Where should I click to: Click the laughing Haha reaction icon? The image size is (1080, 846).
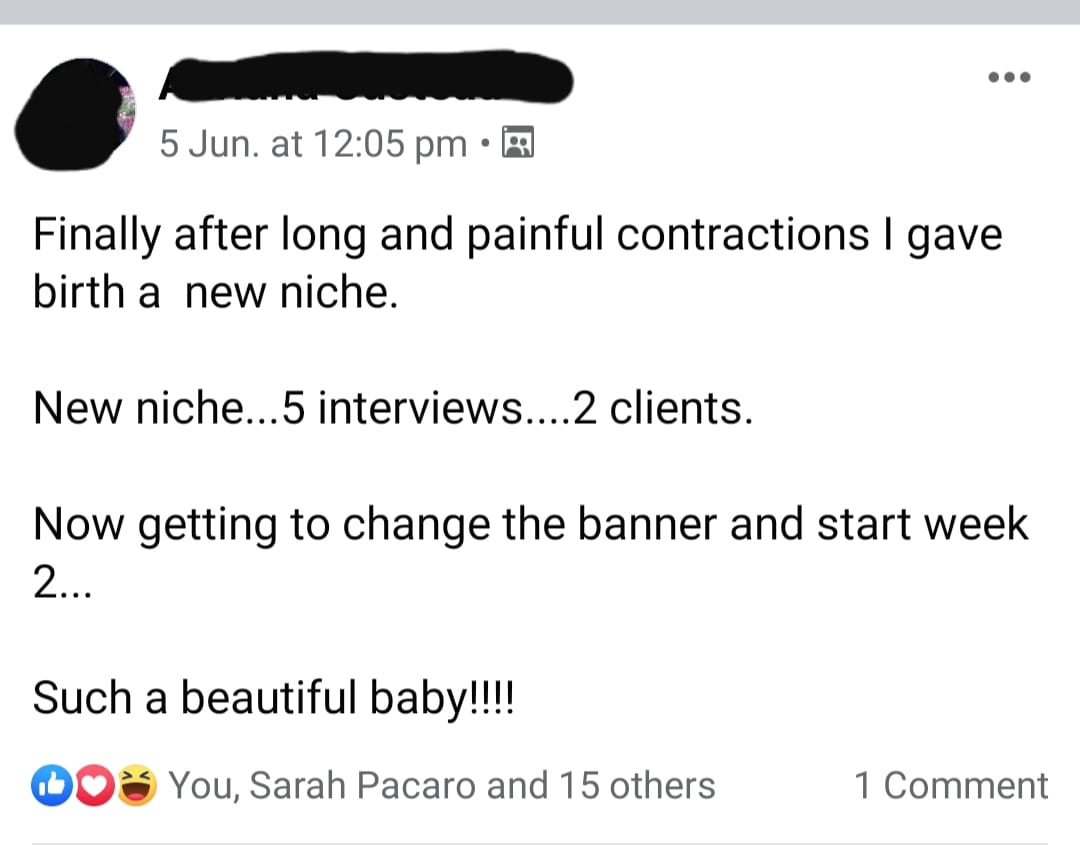(x=135, y=786)
